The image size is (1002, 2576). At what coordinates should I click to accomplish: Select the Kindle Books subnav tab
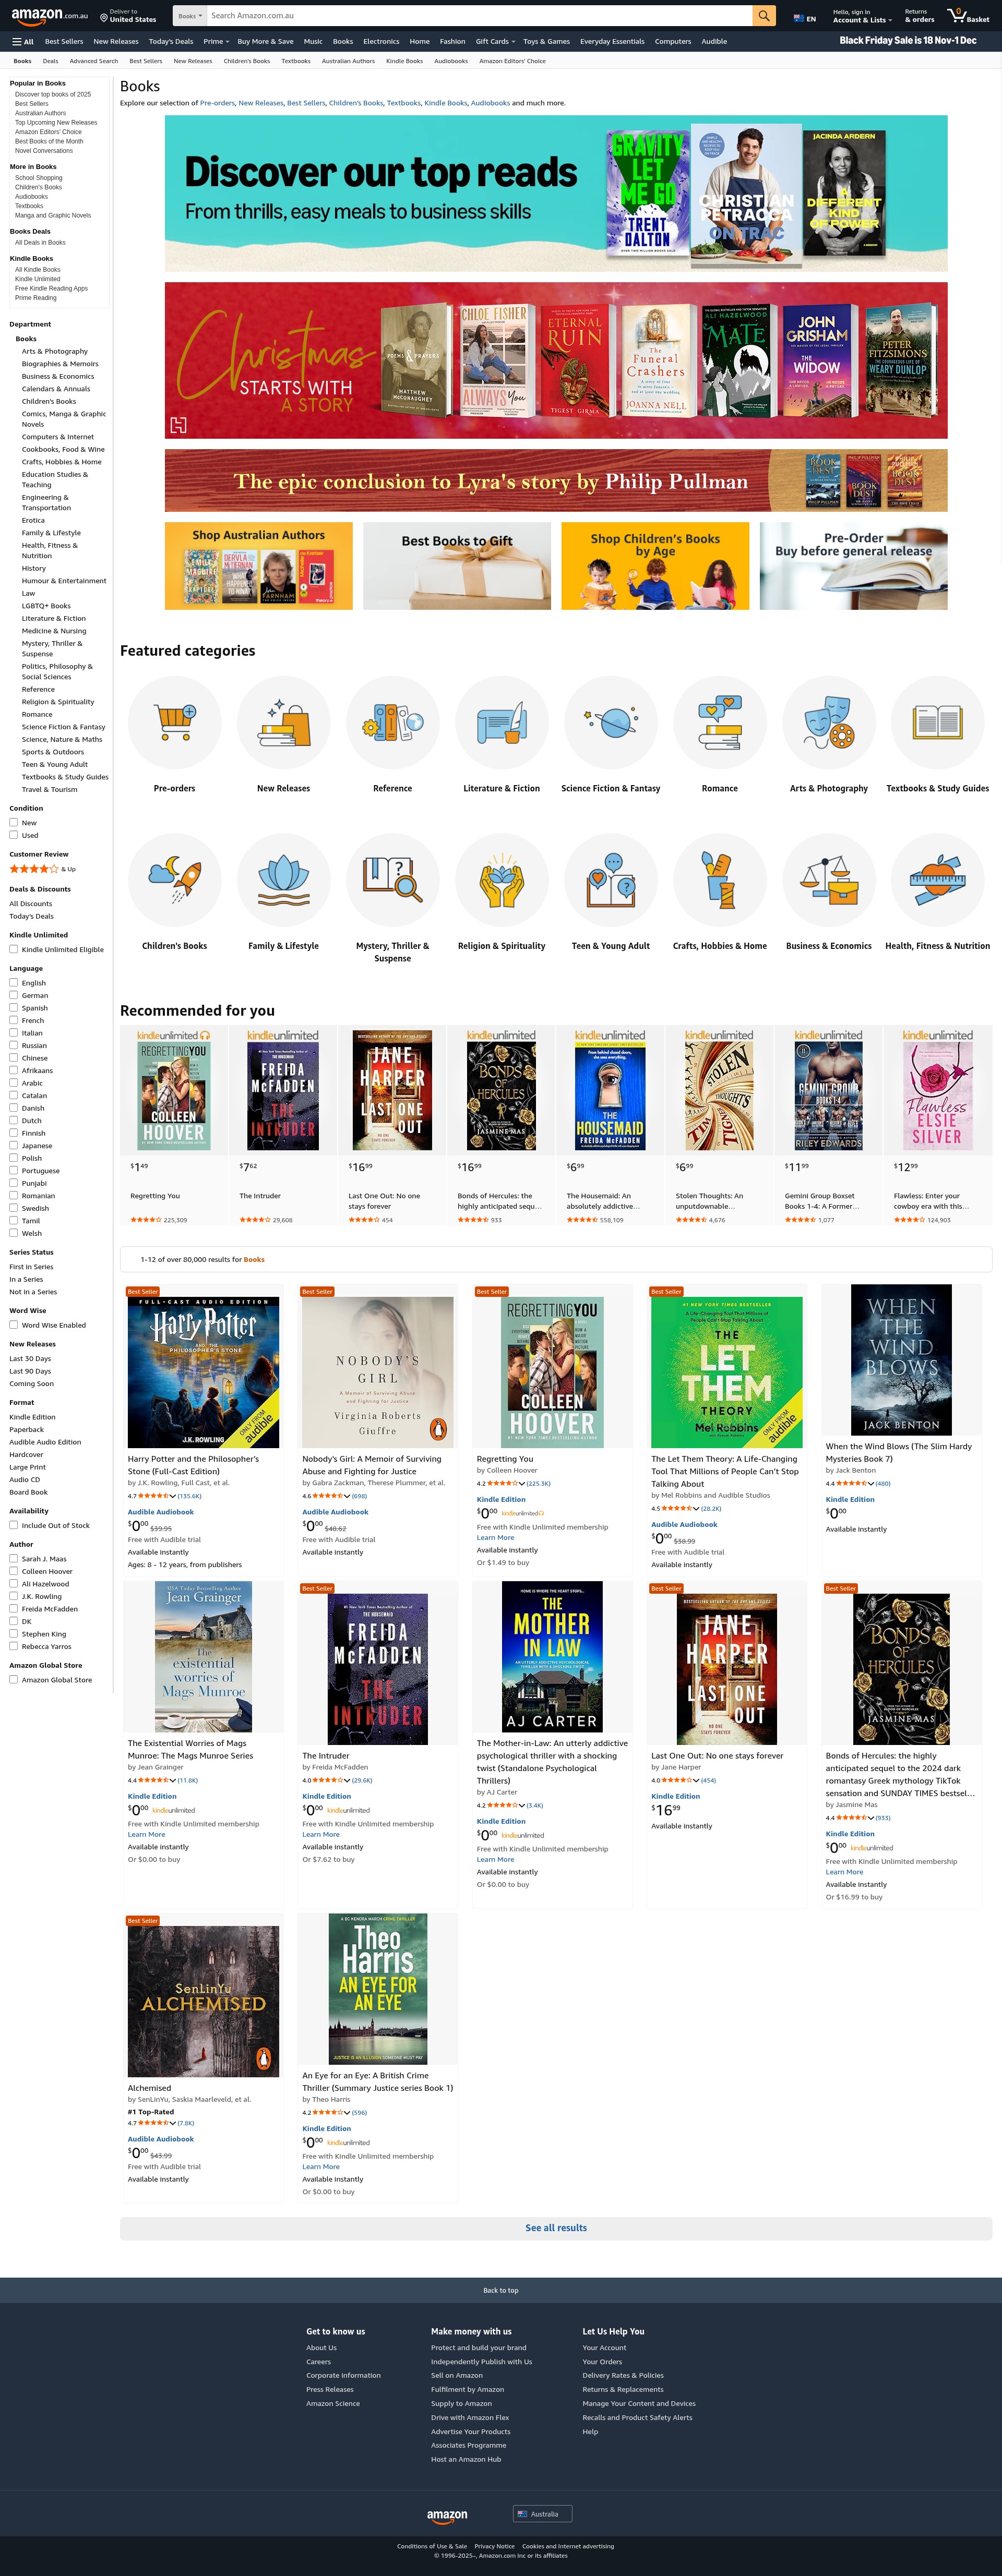tap(404, 61)
